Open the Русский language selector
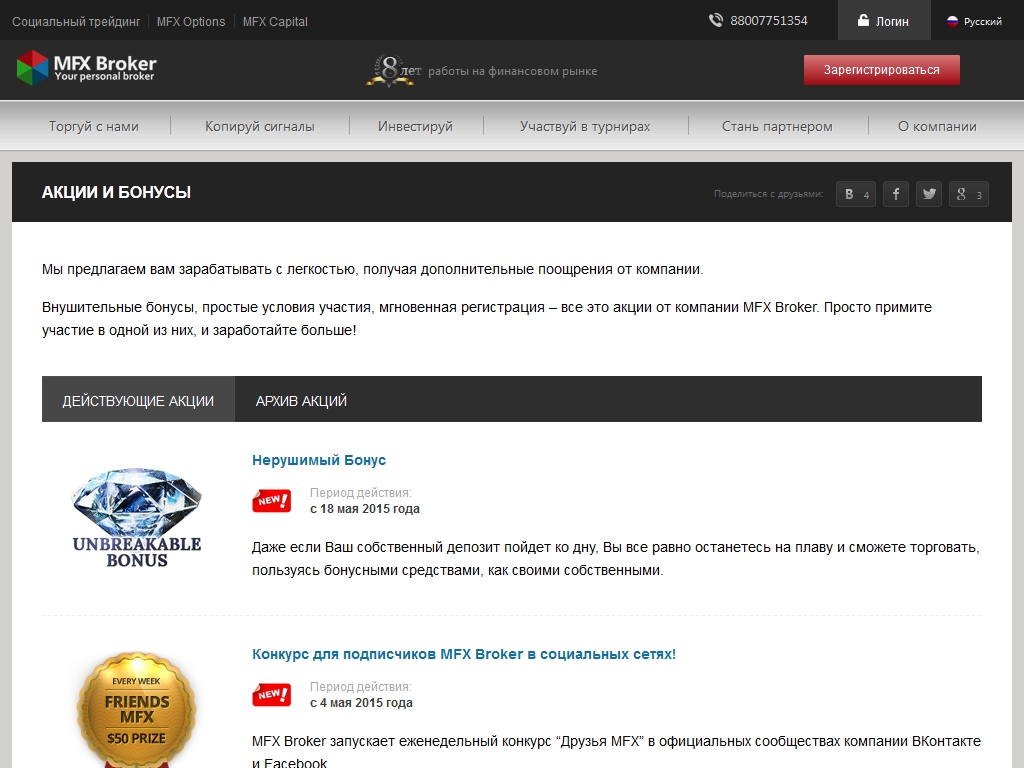This screenshot has width=1024, height=768. (974, 21)
